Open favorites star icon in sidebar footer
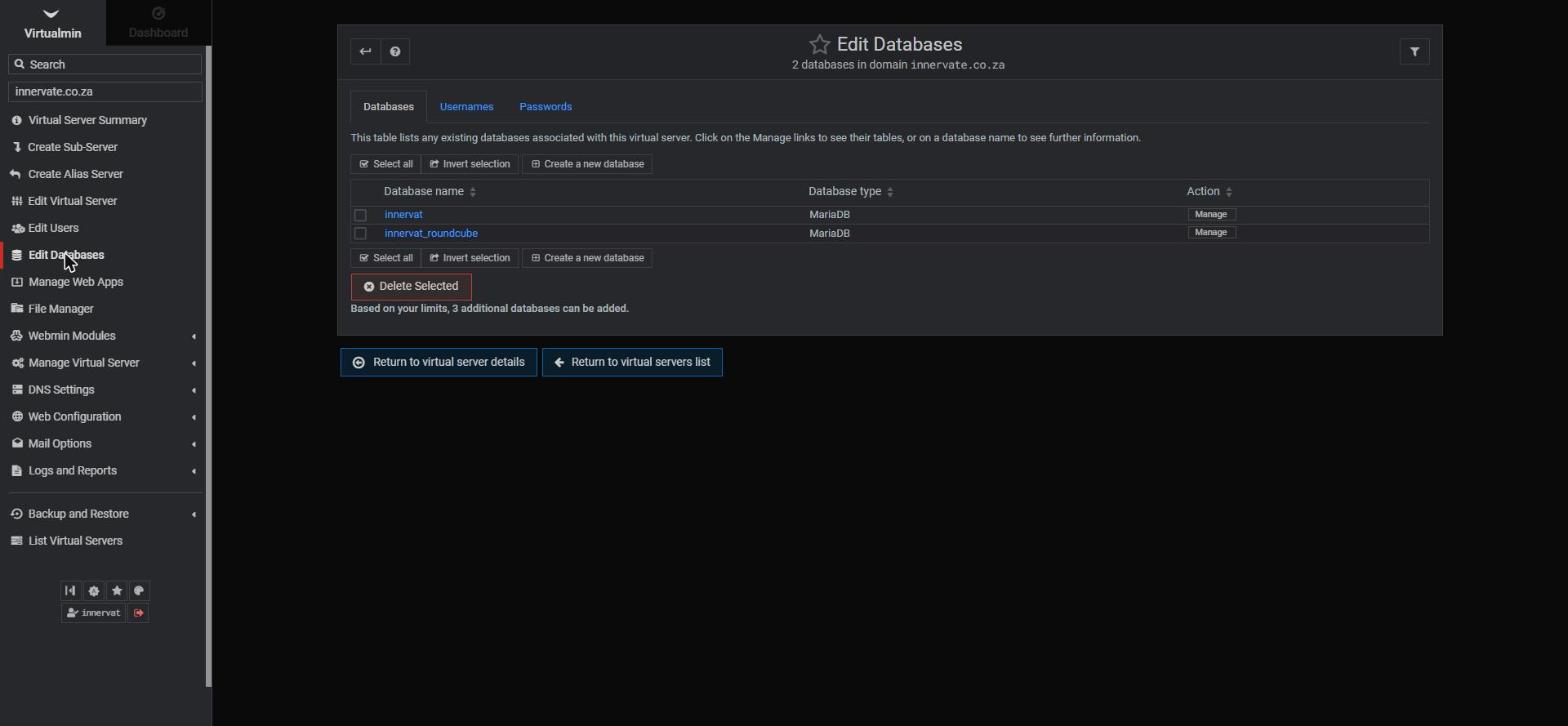 [x=116, y=591]
